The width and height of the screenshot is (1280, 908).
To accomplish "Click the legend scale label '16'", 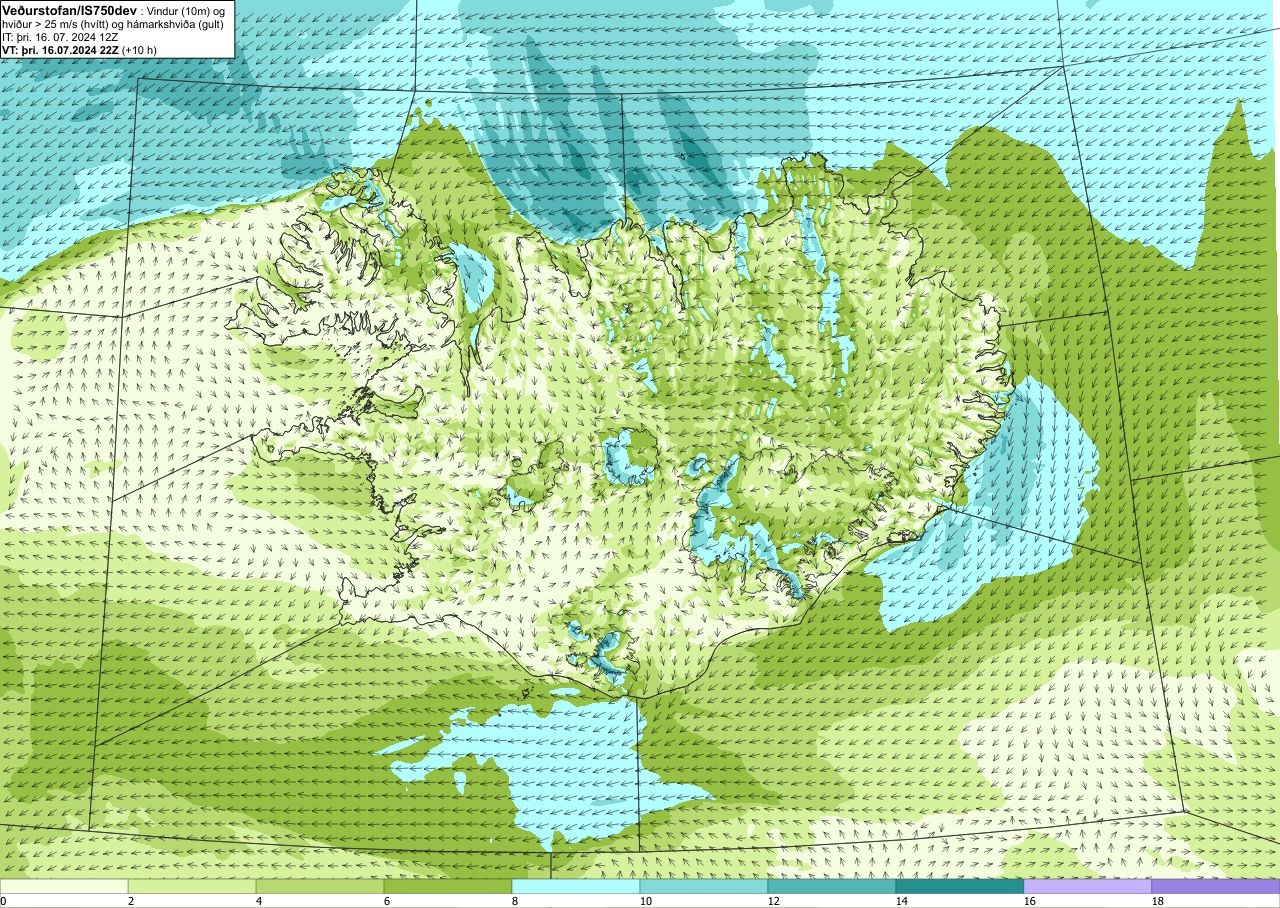I will [1030, 901].
